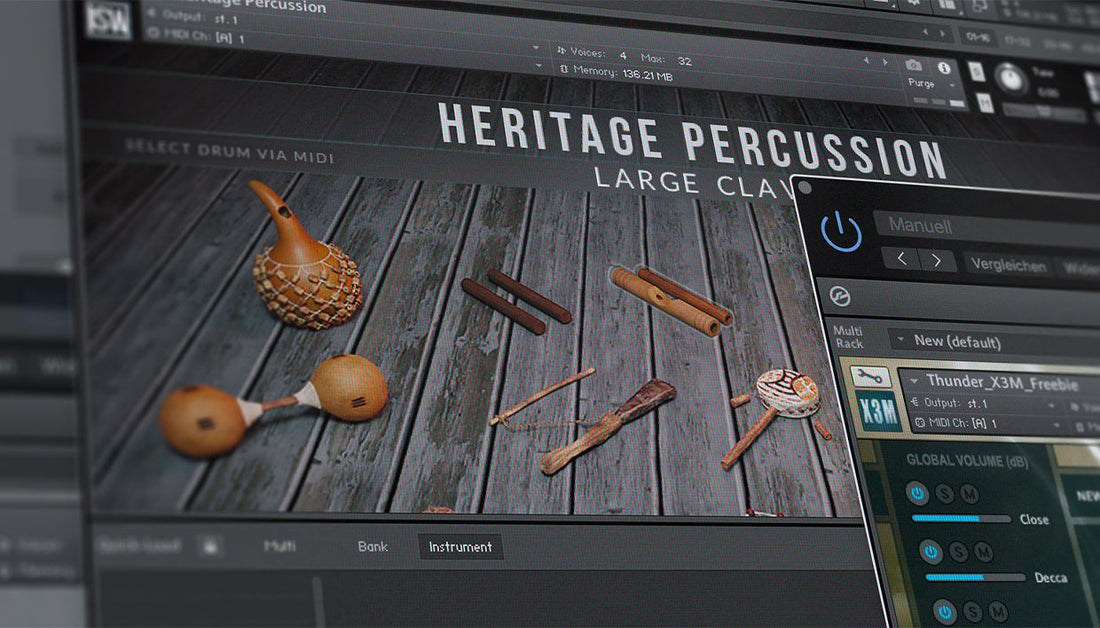Mute the Decca microphone channel
Screen dimensions: 1100x628
[984, 552]
